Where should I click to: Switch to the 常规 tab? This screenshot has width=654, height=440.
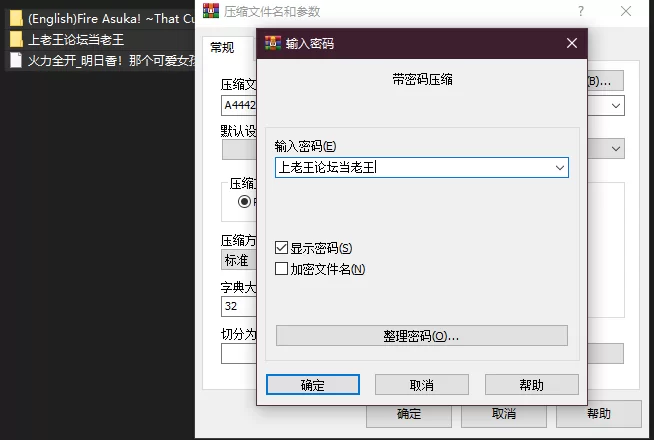pyautogui.click(x=222, y=48)
